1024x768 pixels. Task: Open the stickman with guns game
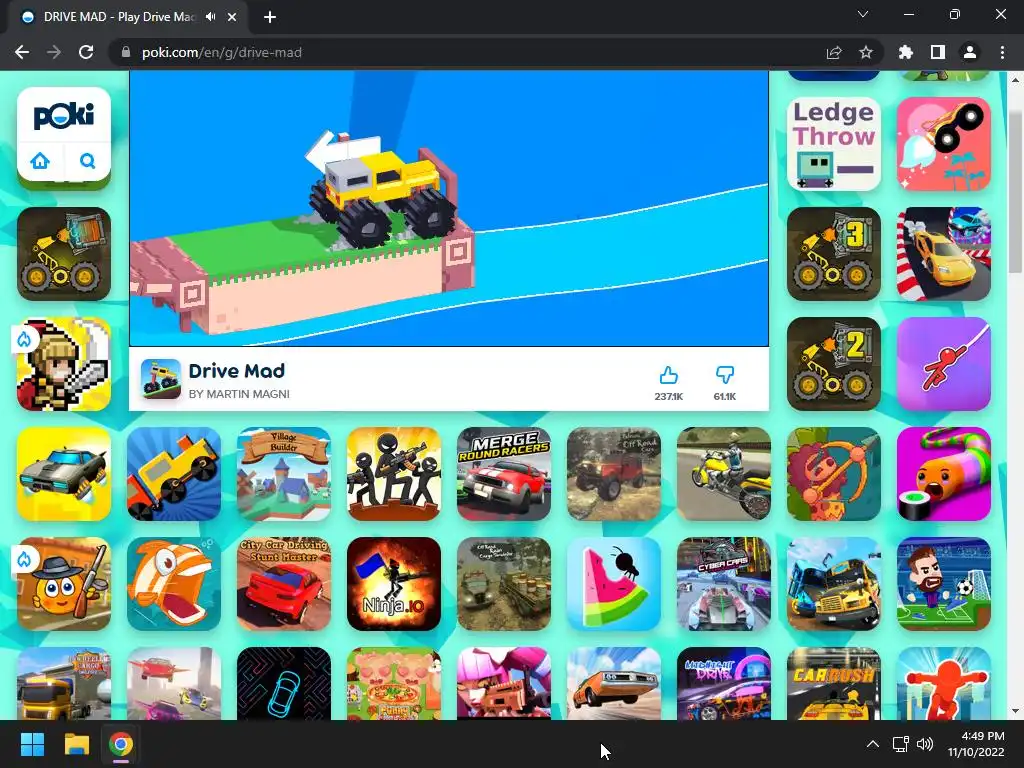pos(394,474)
